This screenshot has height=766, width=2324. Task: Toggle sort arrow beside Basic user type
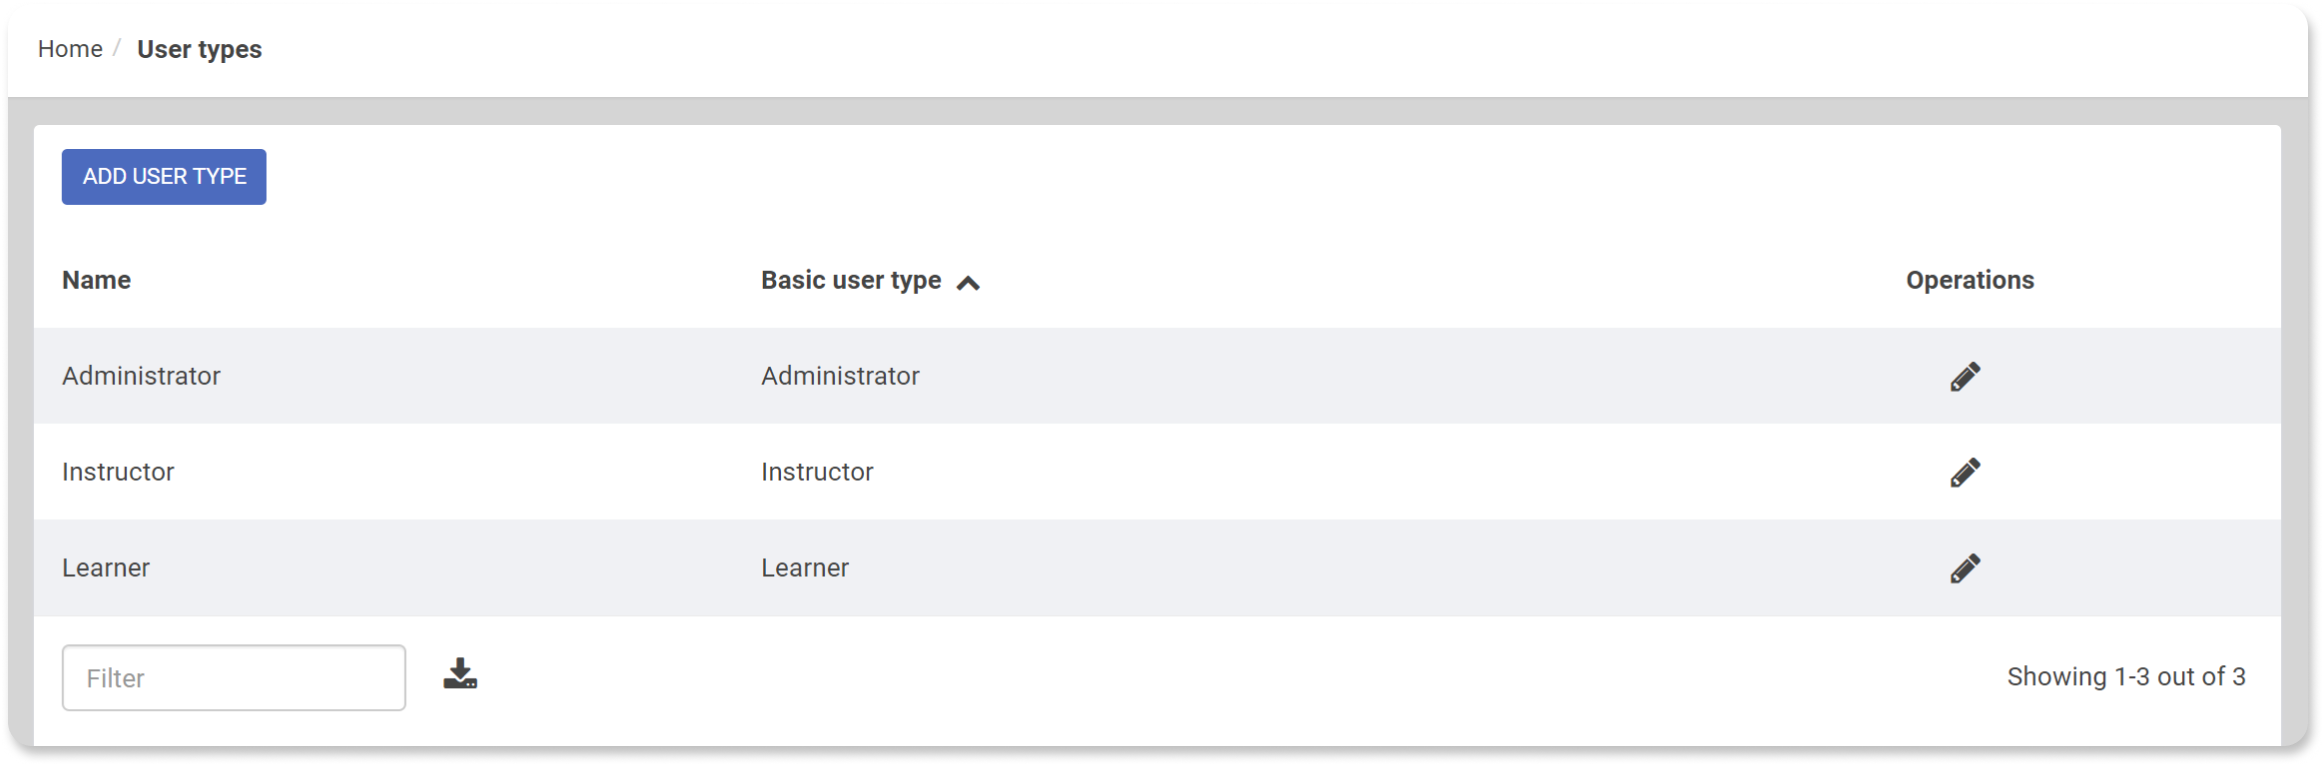pyautogui.click(x=968, y=283)
